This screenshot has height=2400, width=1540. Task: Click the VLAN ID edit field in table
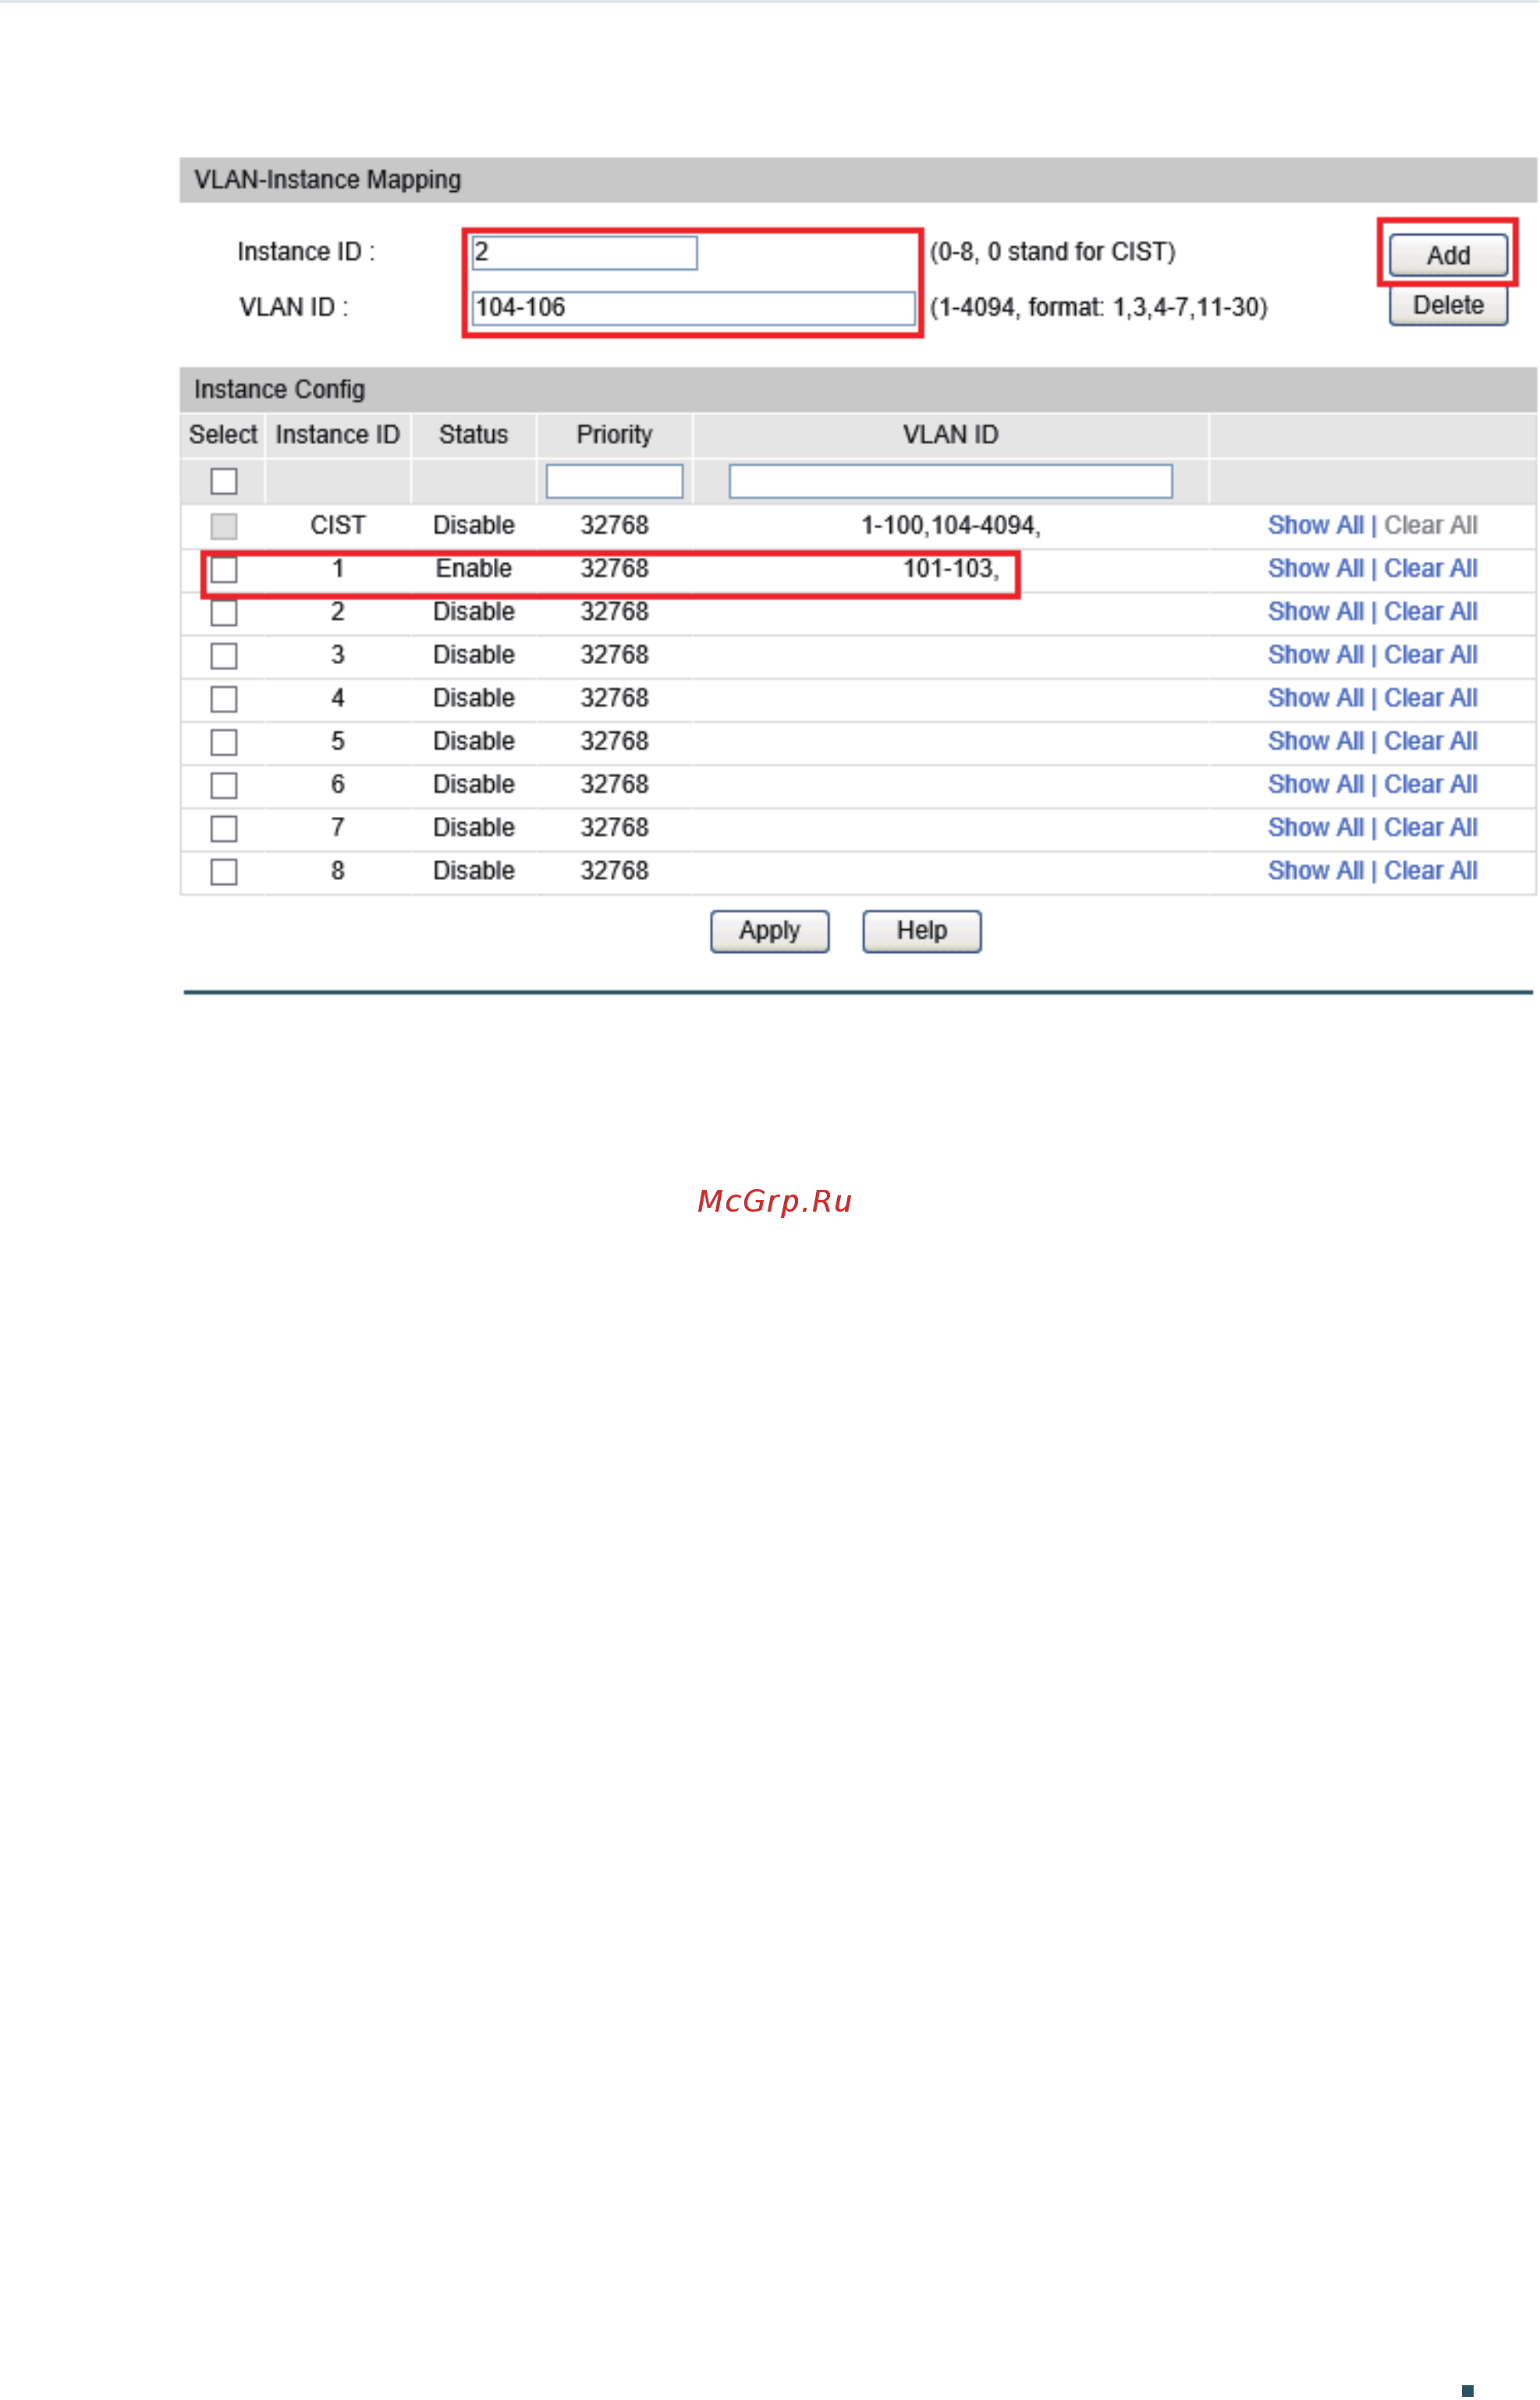click(x=950, y=481)
